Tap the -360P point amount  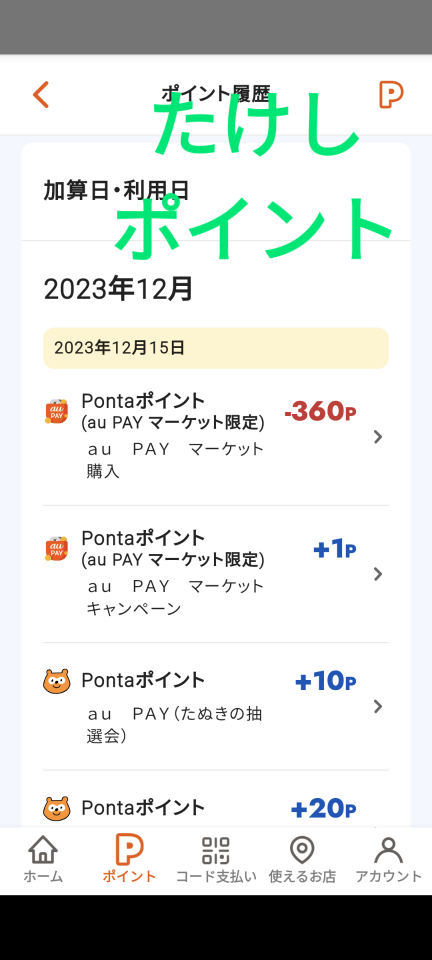320,412
